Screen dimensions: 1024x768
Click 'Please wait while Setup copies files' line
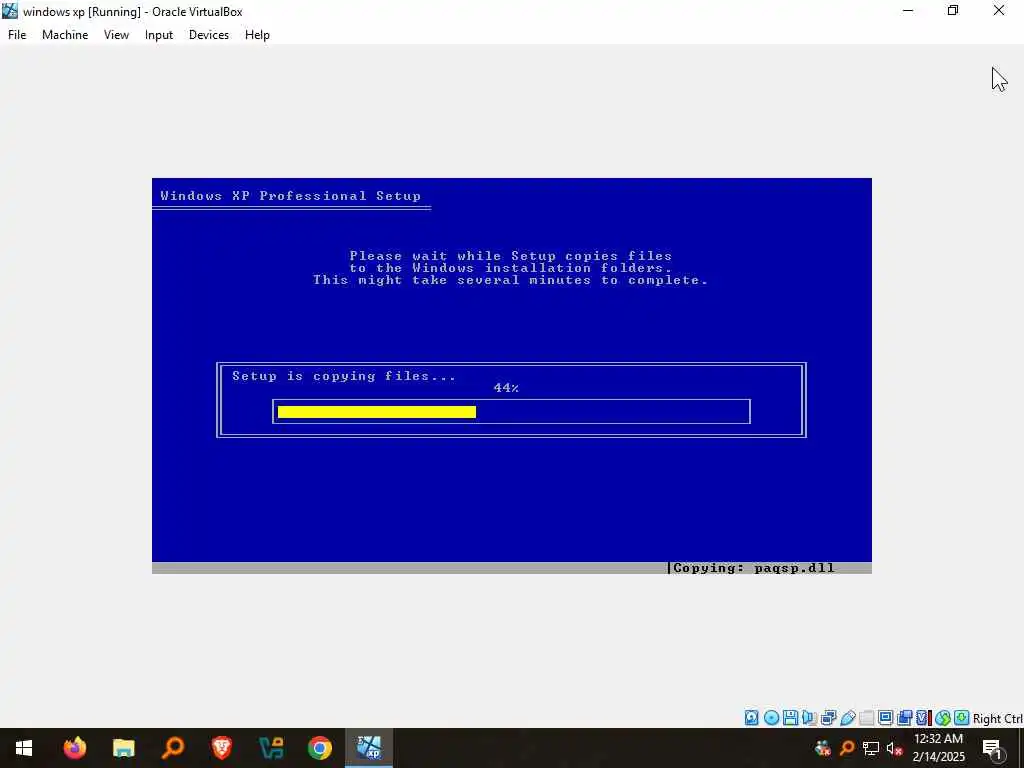pyautogui.click(x=511, y=256)
